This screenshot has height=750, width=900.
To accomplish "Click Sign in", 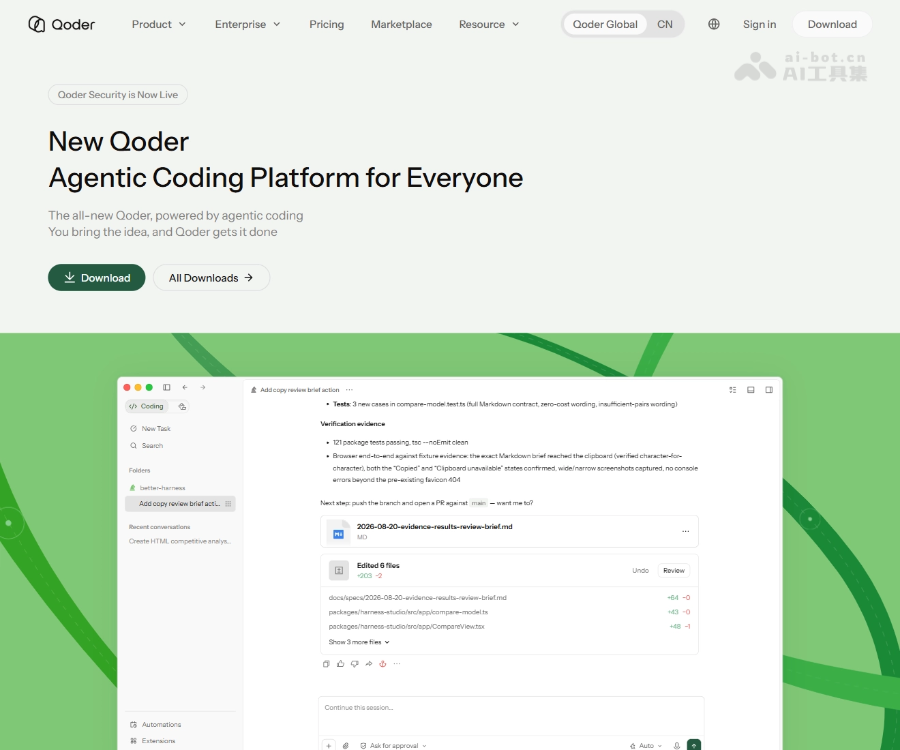I will (759, 24).
